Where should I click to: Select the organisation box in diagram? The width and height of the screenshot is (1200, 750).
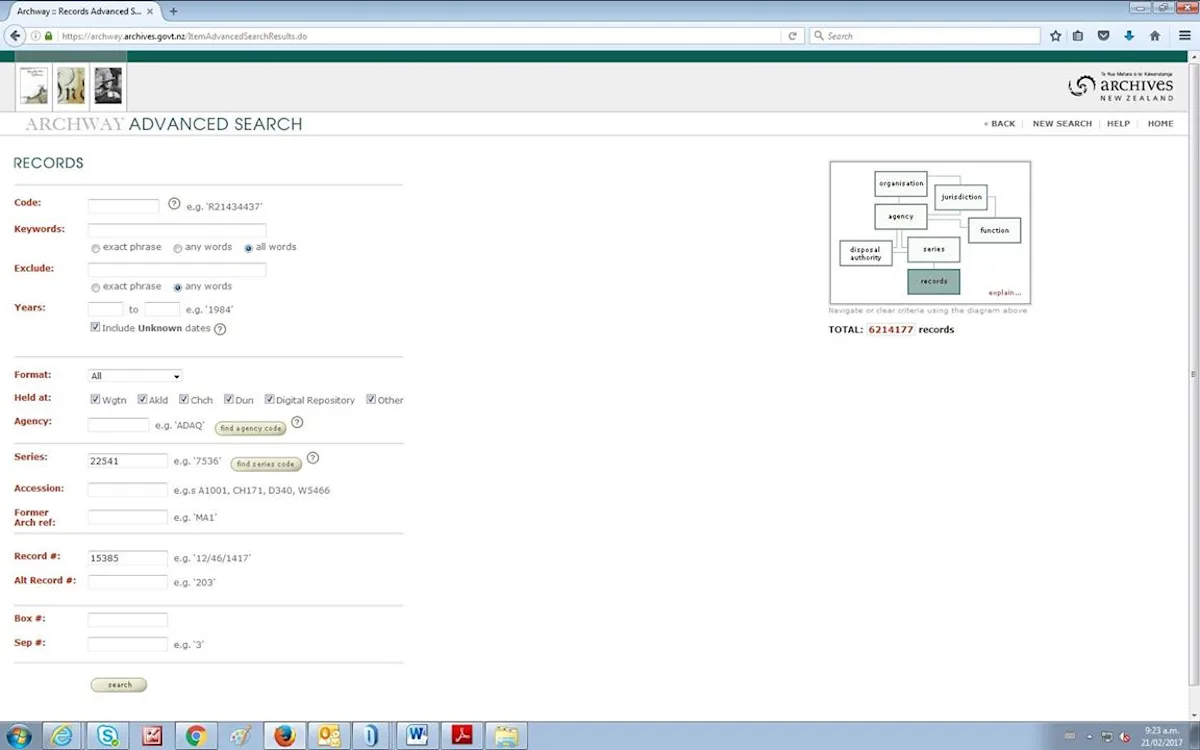[x=901, y=184]
